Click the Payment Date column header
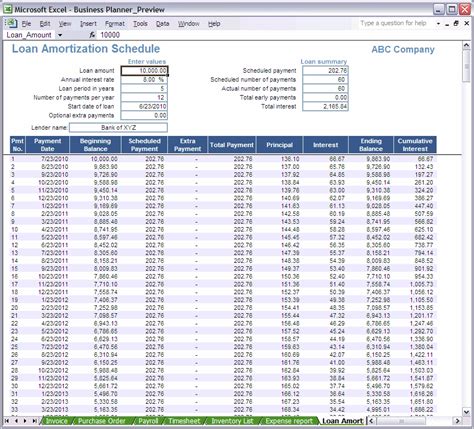The image size is (474, 429). [47, 145]
